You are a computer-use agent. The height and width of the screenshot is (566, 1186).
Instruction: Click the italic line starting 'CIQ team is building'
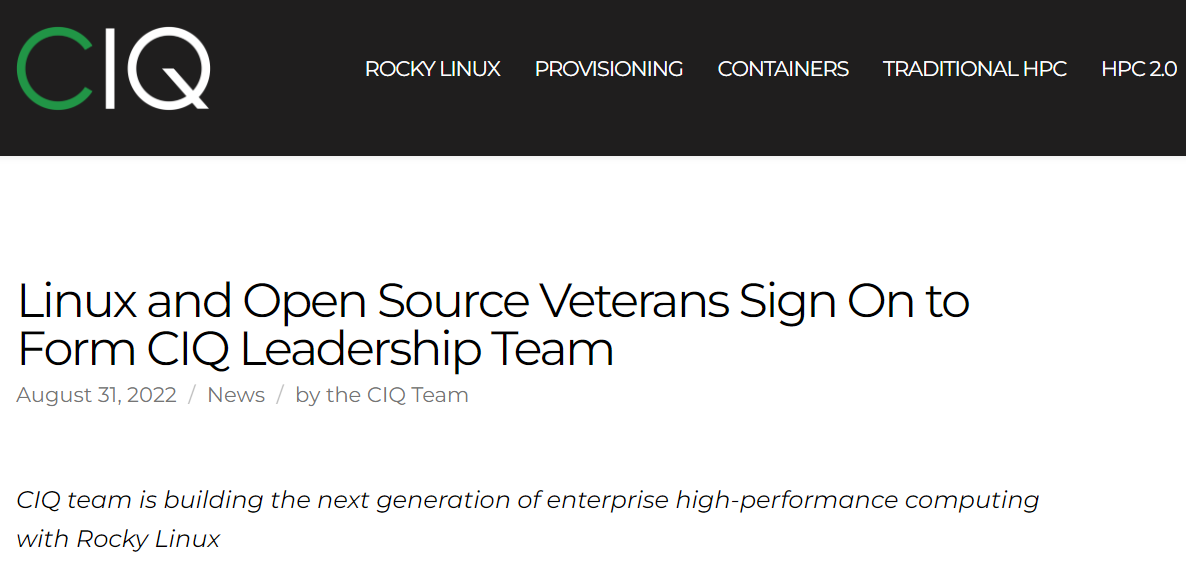(528, 500)
